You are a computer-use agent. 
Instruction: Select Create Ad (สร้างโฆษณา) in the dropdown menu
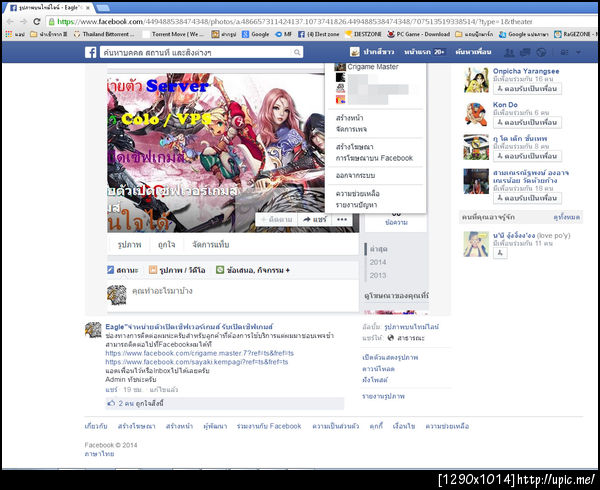(354, 147)
